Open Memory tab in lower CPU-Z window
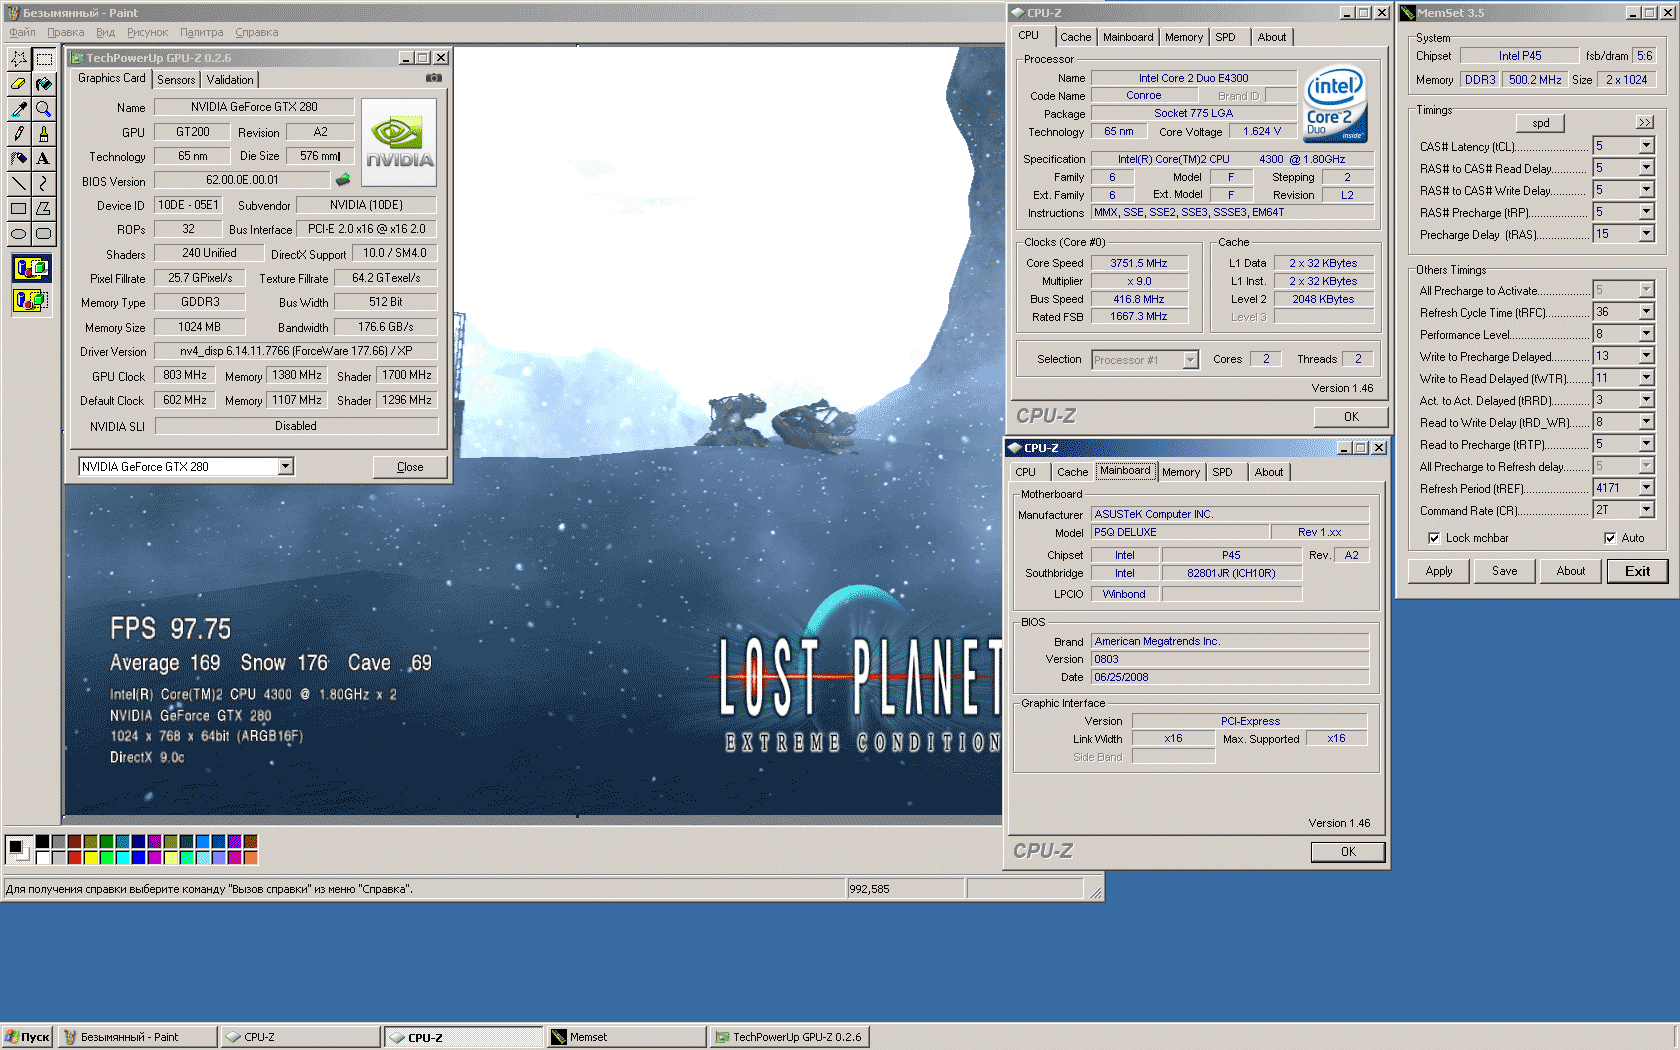This screenshot has width=1680, height=1050. [x=1181, y=472]
